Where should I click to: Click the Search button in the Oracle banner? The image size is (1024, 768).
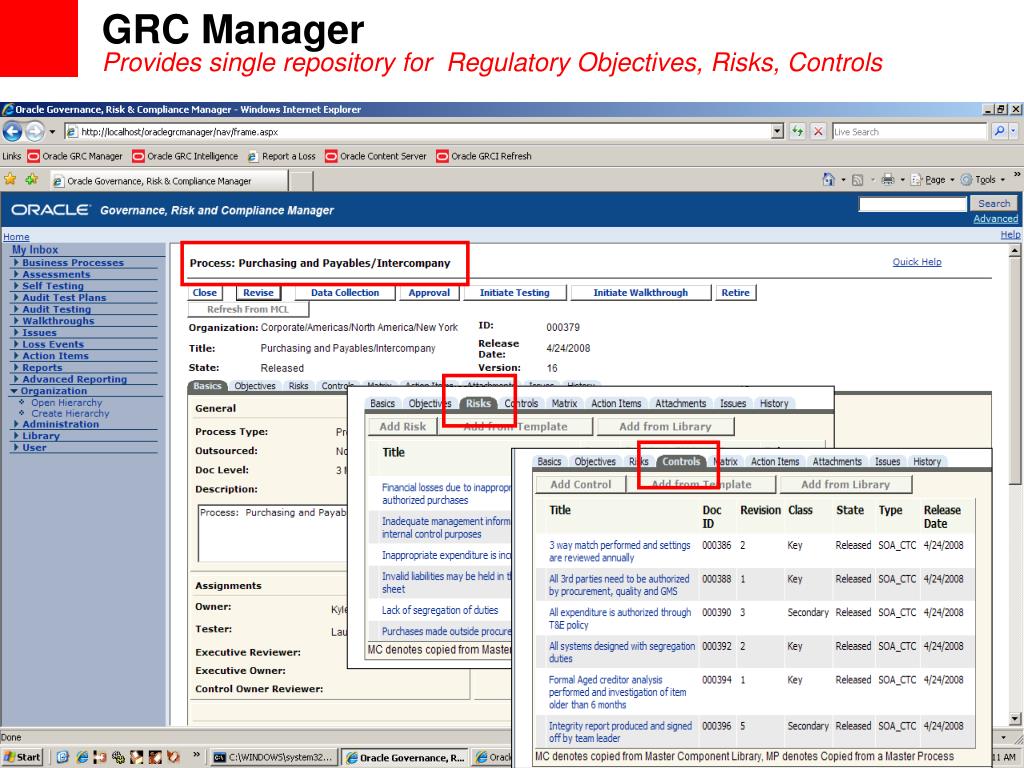[x=994, y=204]
